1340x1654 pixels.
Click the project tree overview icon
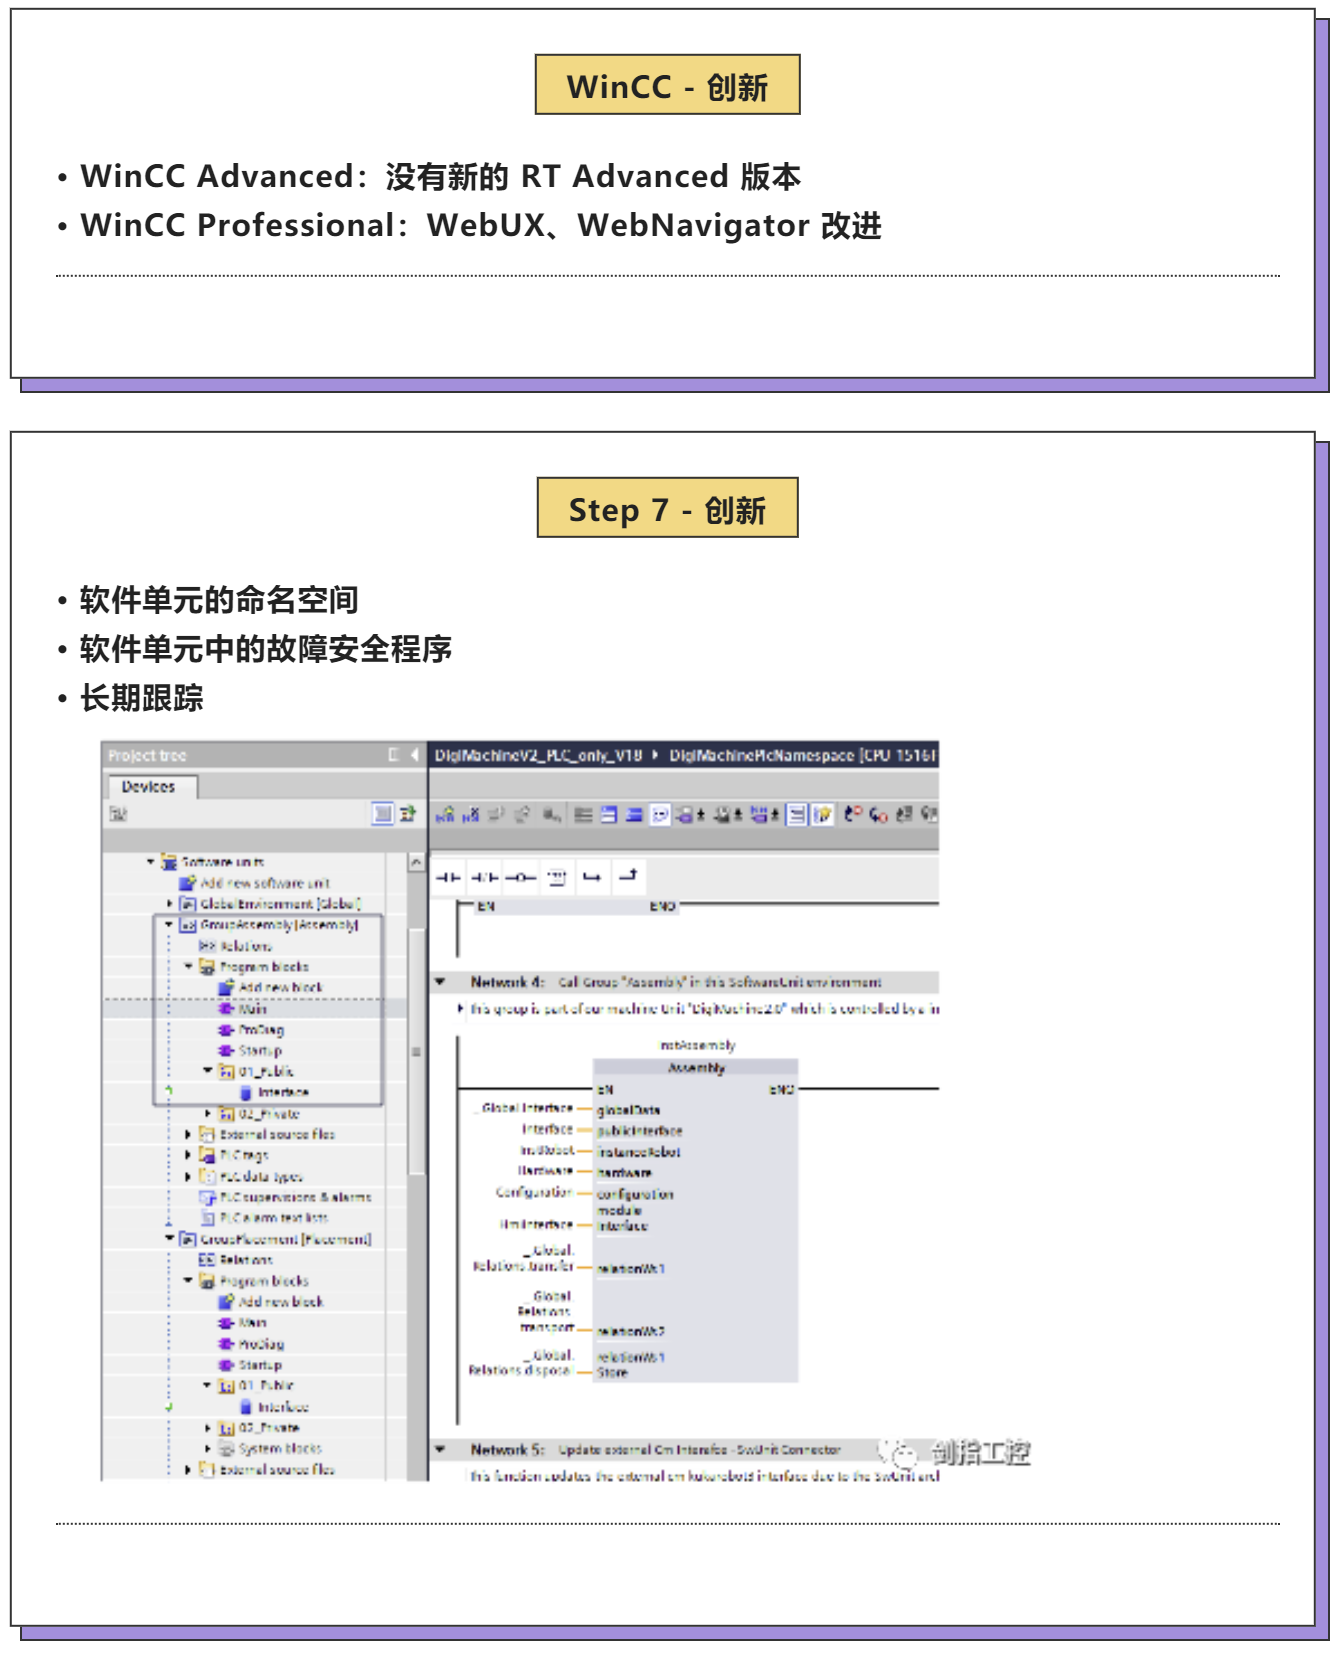(x=407, y=813)
